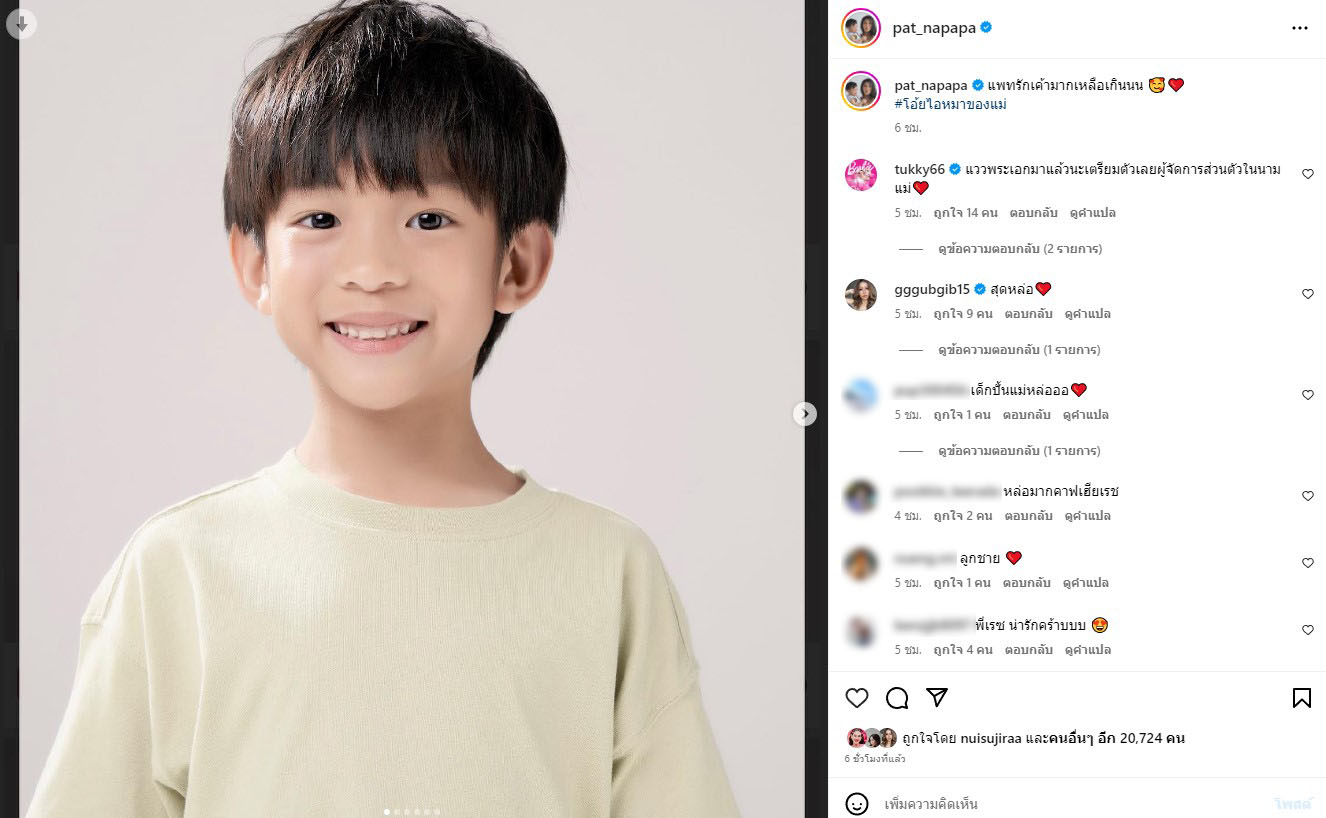Click the download arrow icon on photo
The height and width of the screenshot is (818, 1326).
pyautogui.click(x=21, y=23)
